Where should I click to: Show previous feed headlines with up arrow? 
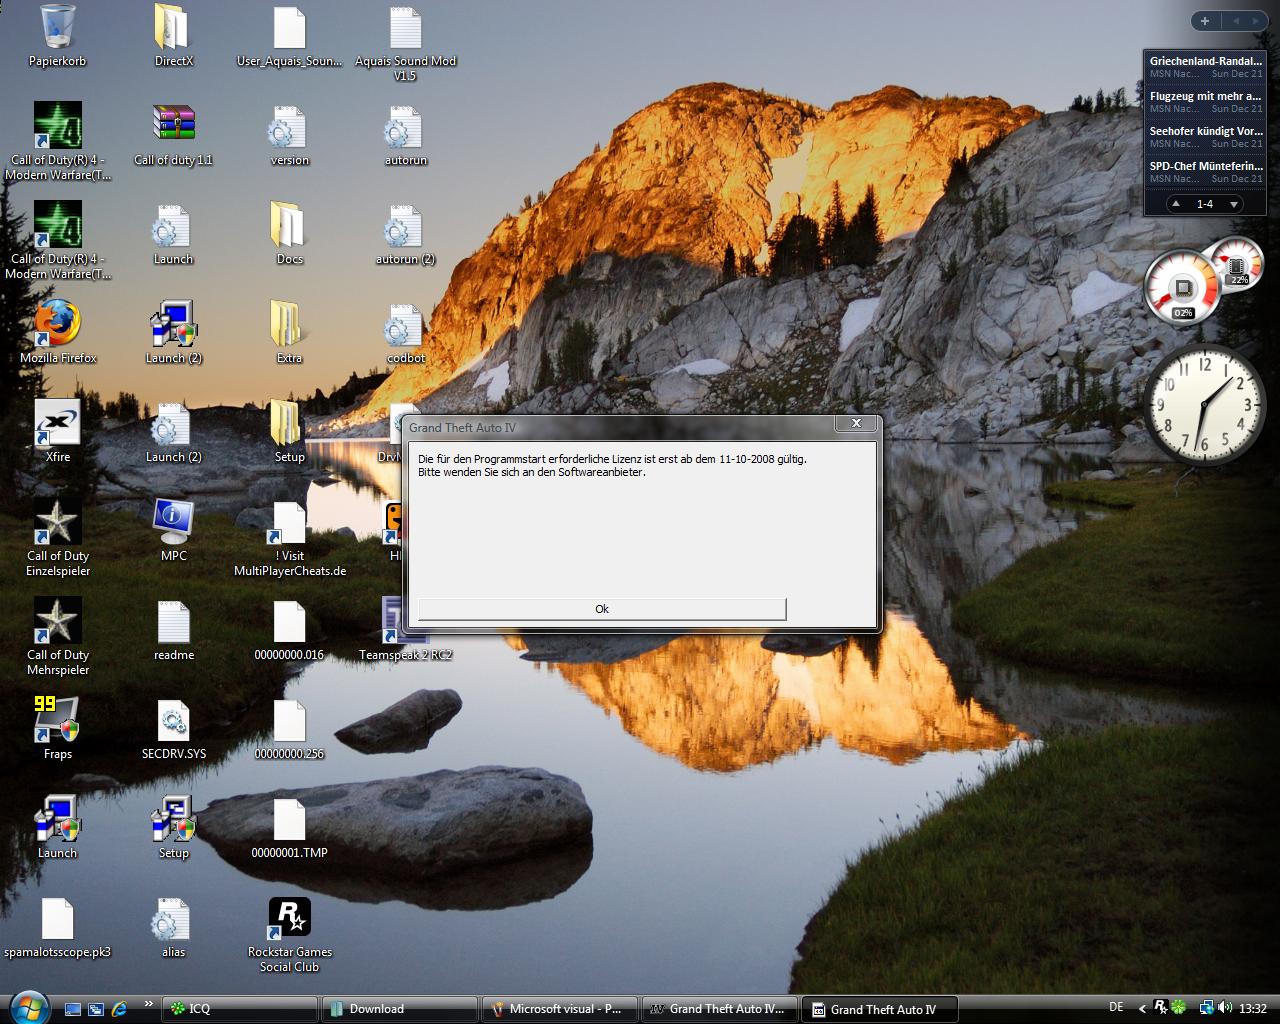pos(1176,204)
